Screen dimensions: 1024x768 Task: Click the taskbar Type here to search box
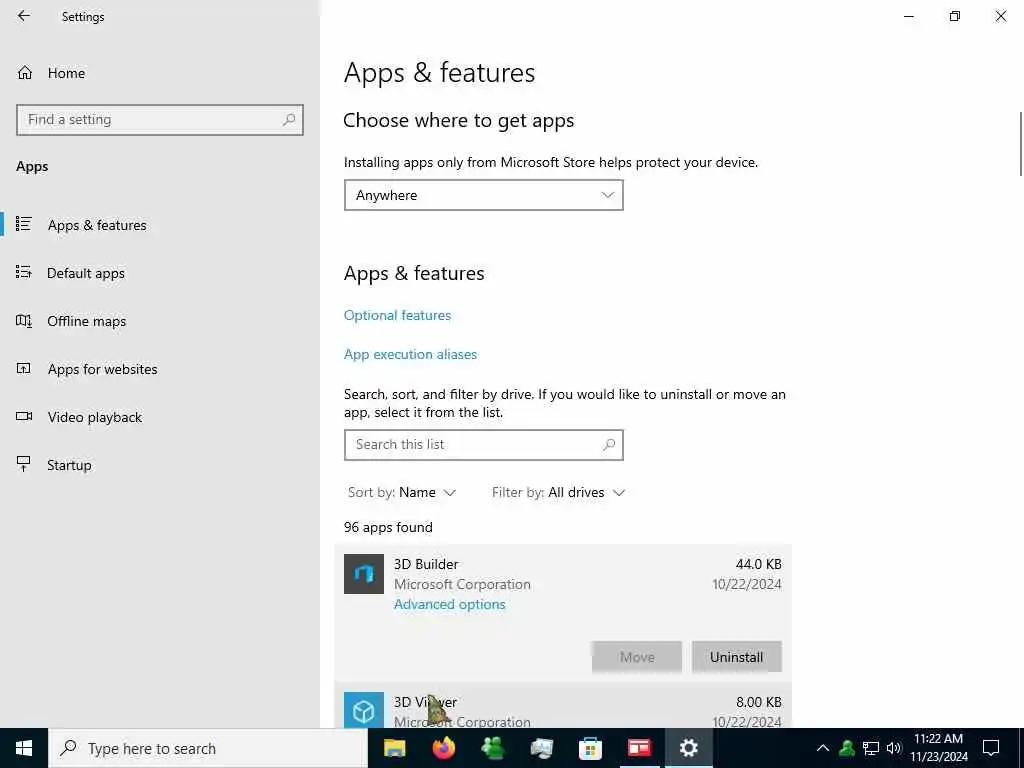click(208, 748)
